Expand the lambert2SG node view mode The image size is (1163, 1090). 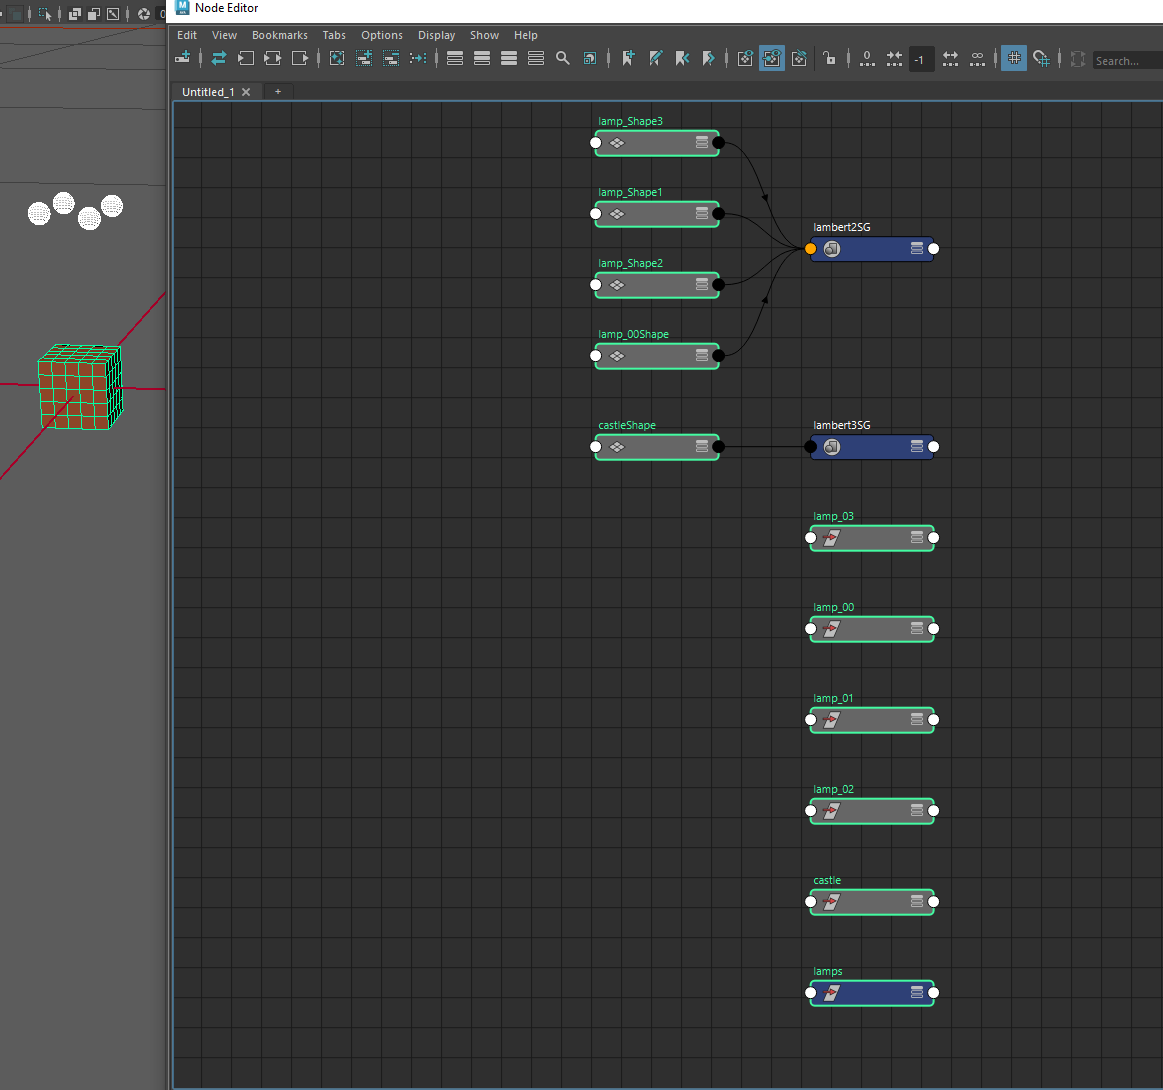click(x=917, y=249)
